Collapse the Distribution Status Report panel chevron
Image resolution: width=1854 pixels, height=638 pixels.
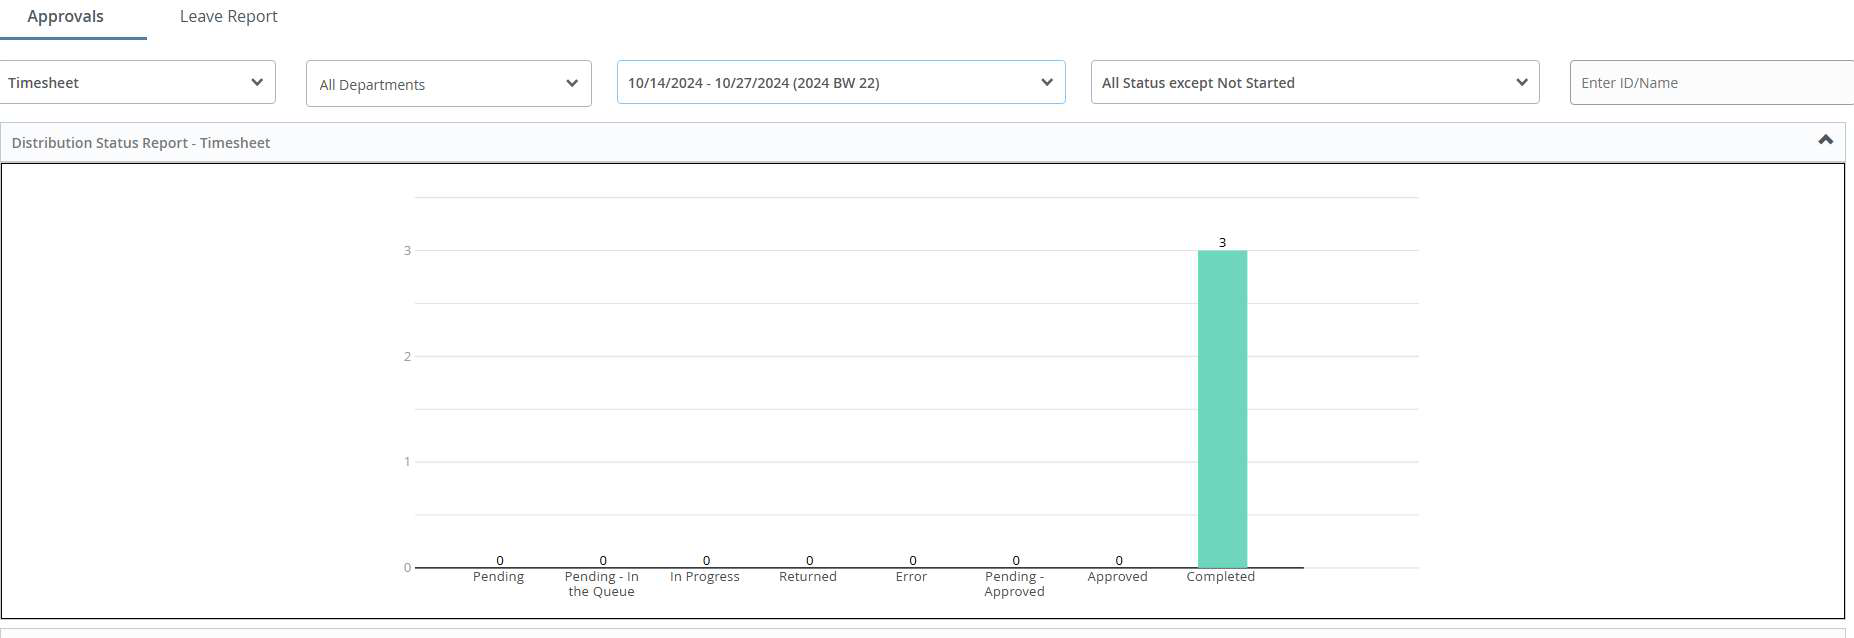point(1825,141)
